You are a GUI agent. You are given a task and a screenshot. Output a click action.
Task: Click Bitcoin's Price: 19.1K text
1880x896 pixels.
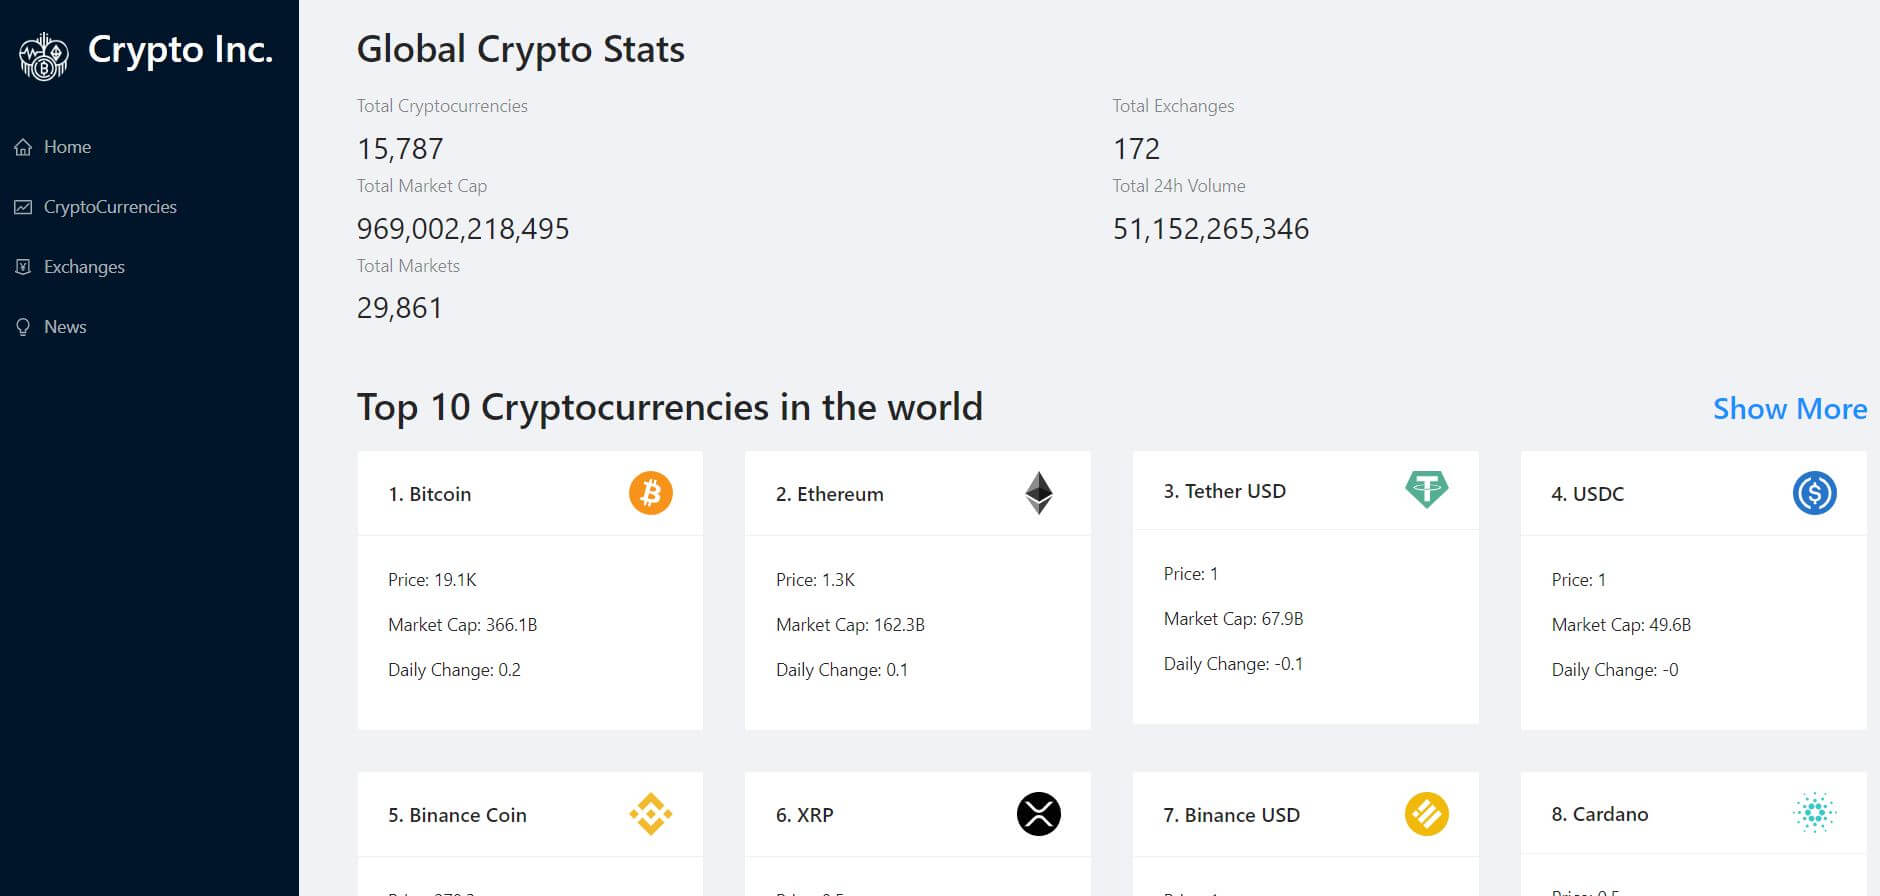tap(432, 580)
